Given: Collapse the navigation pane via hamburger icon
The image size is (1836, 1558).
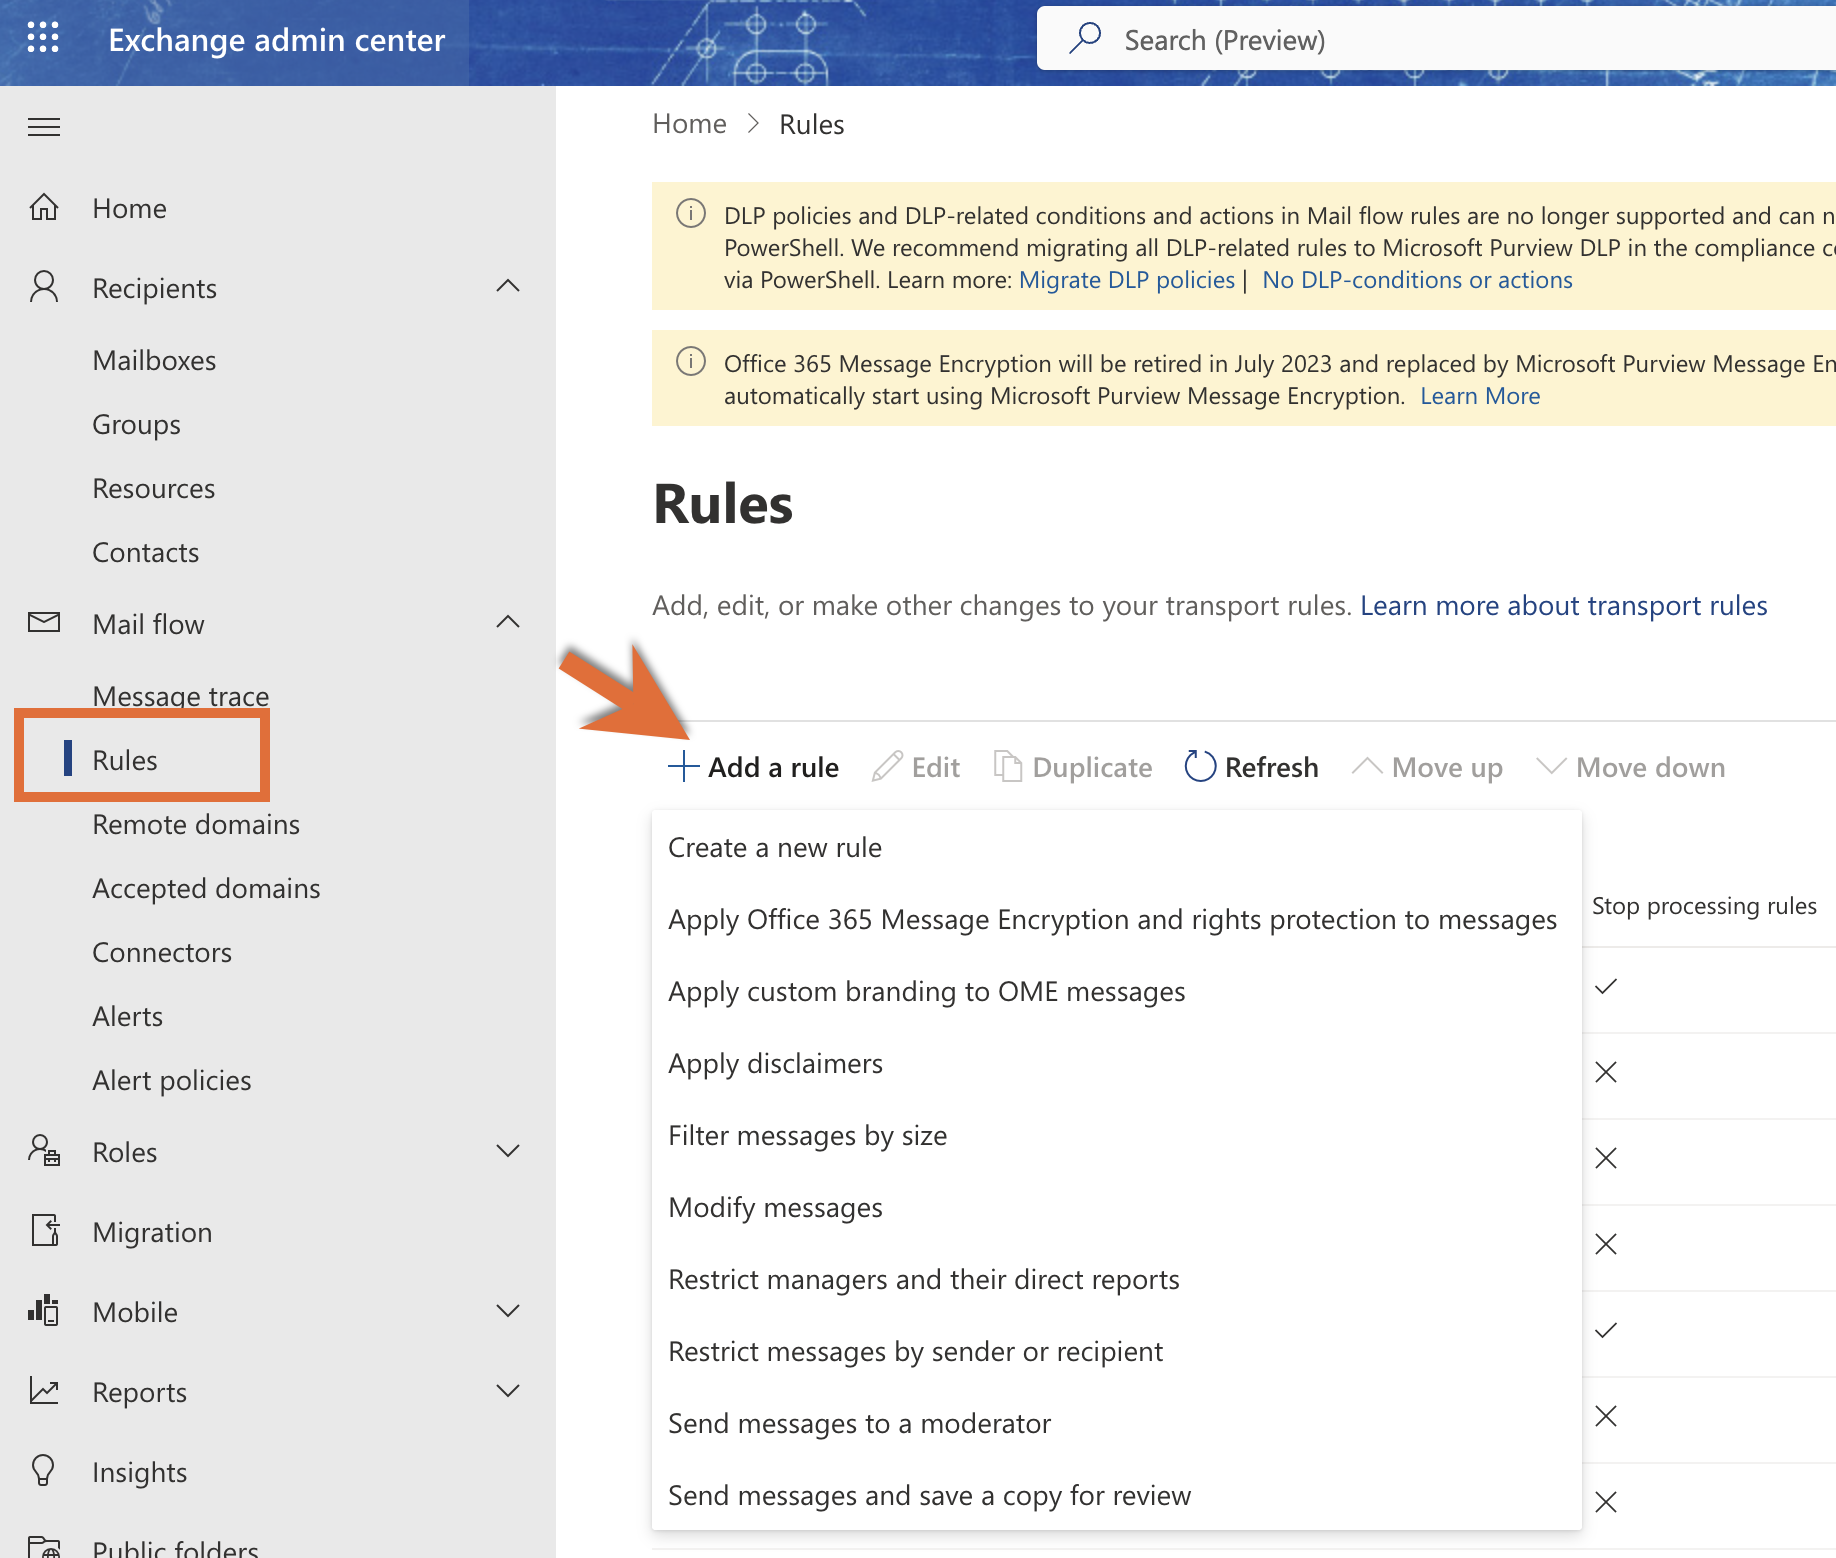Looking at the screenshot, I should [44, 126].
